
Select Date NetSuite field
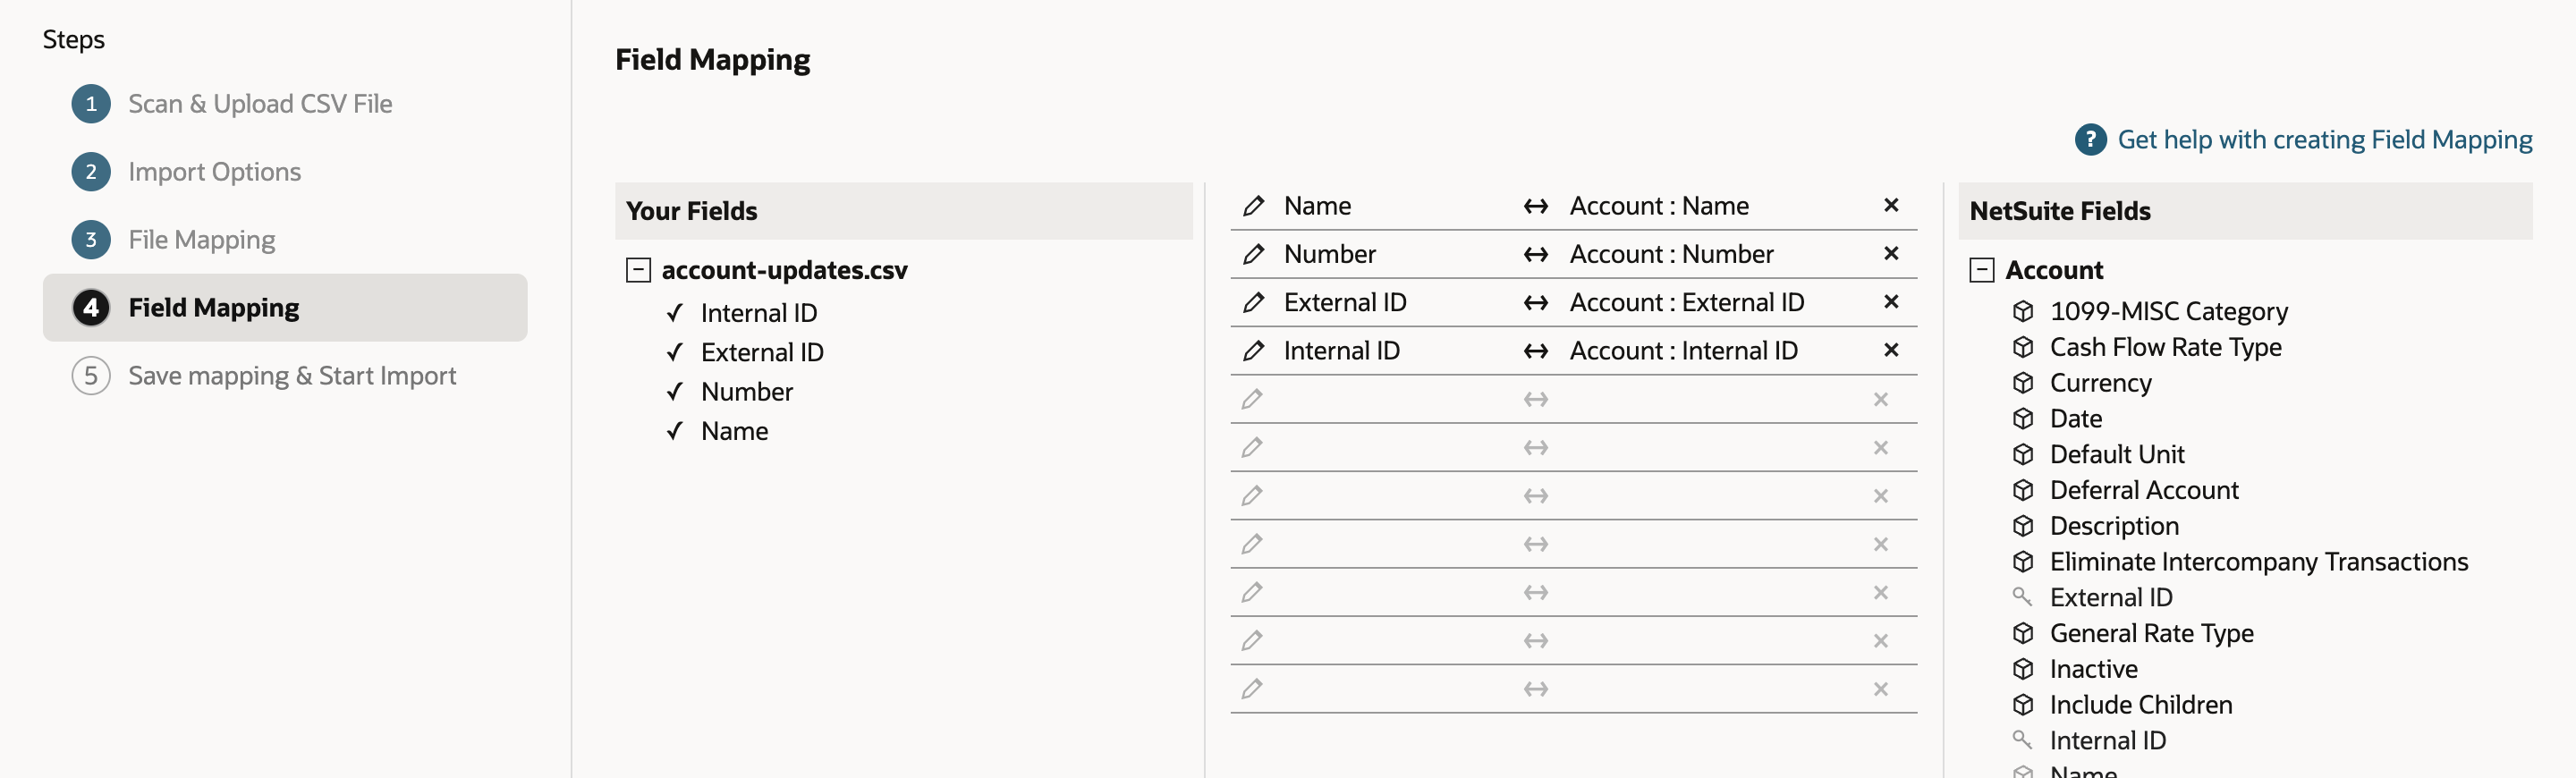[2075, 419]
